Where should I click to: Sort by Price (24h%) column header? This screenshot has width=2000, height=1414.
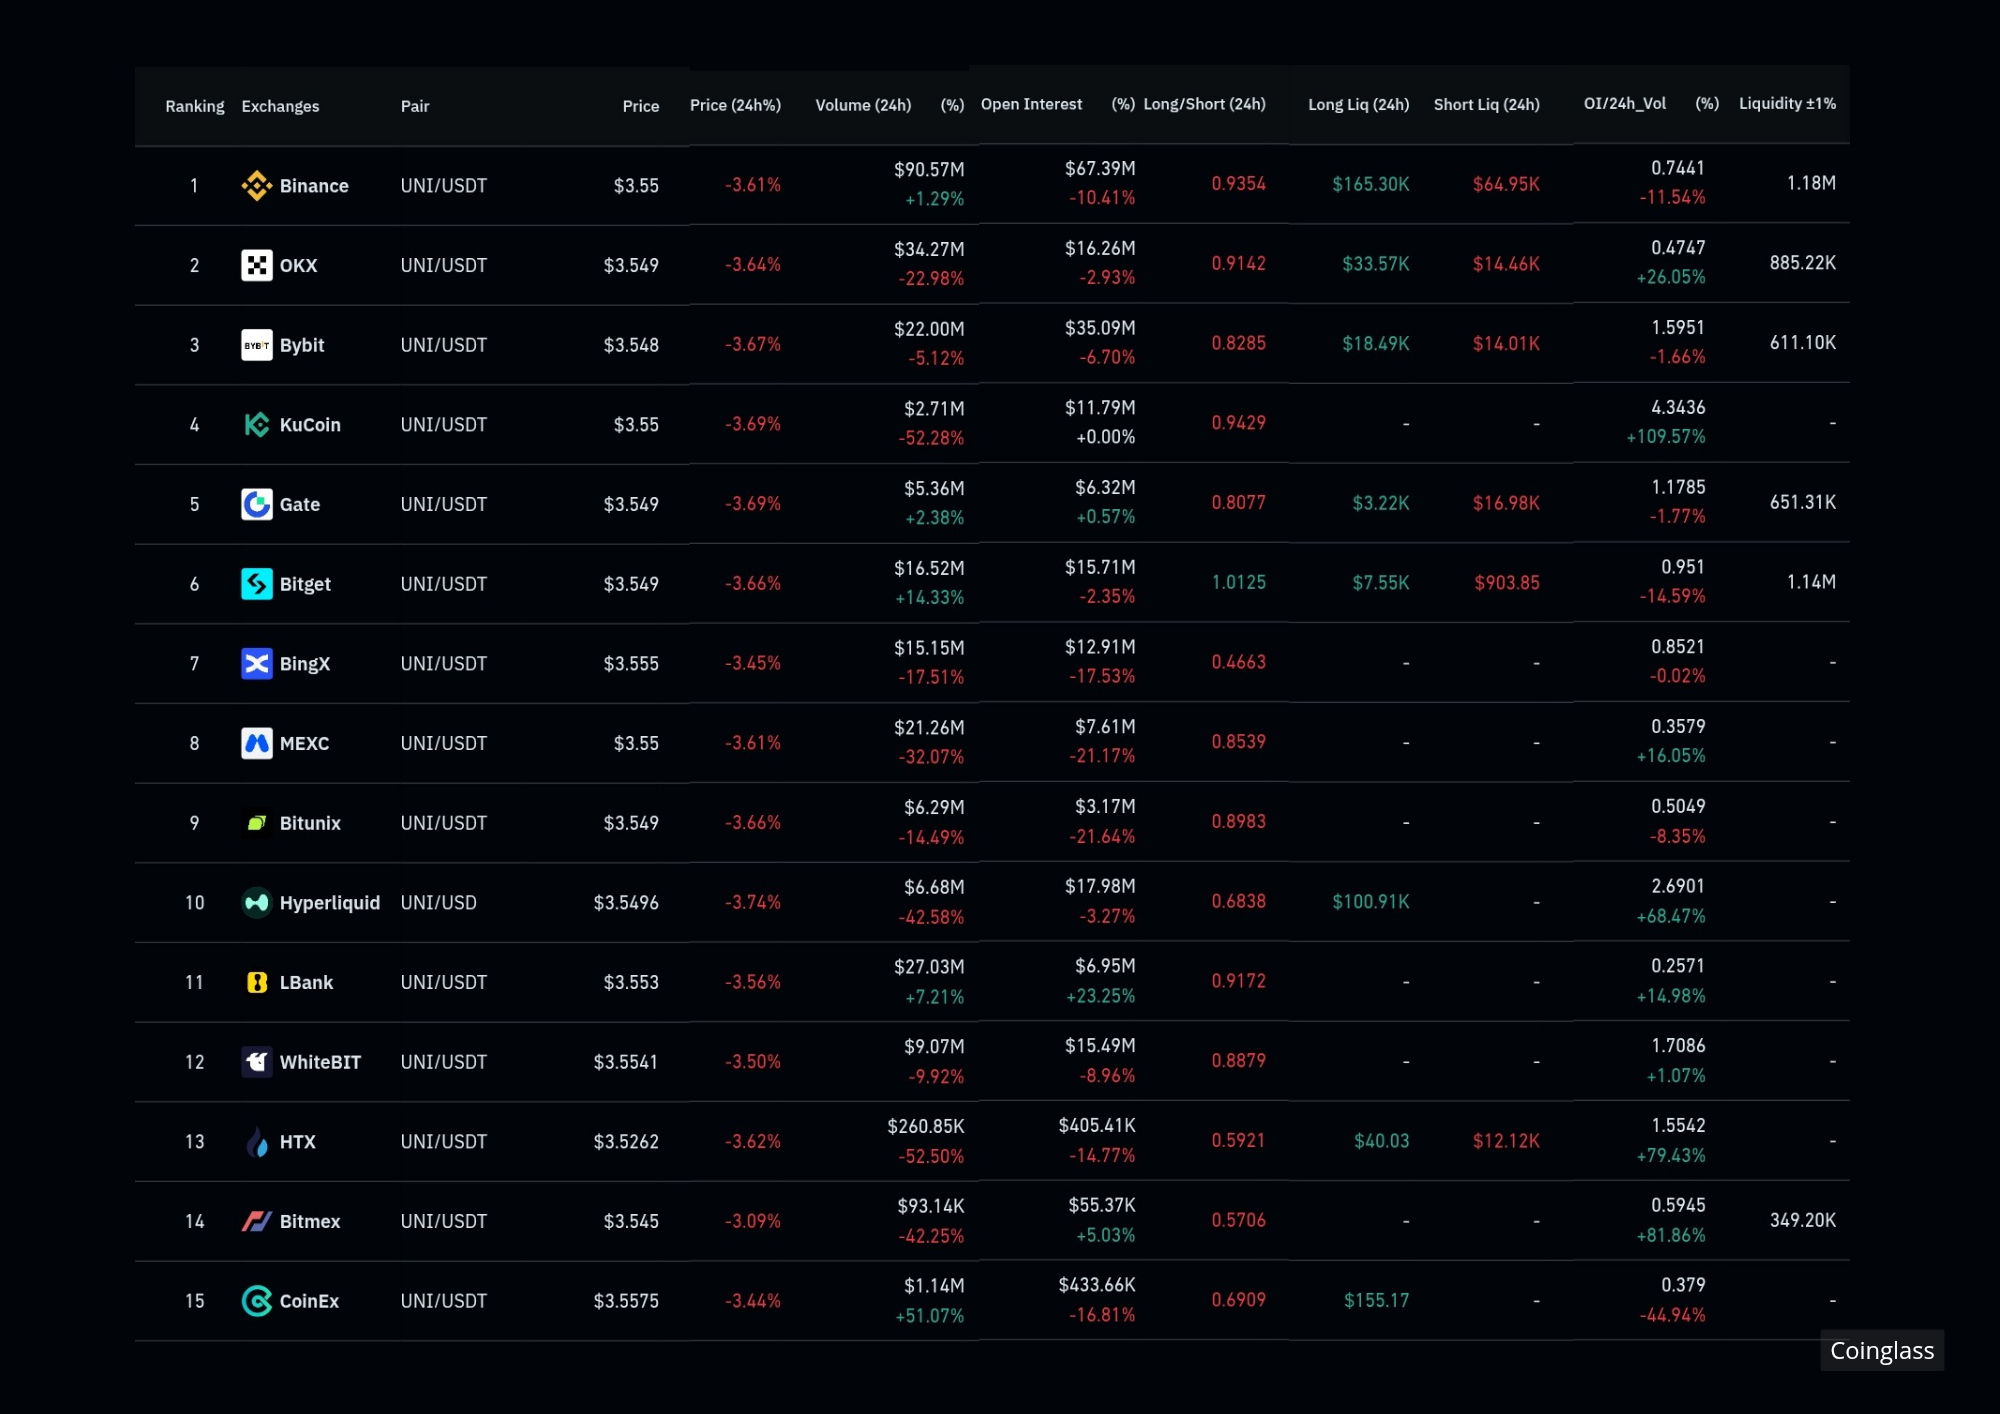735,105
